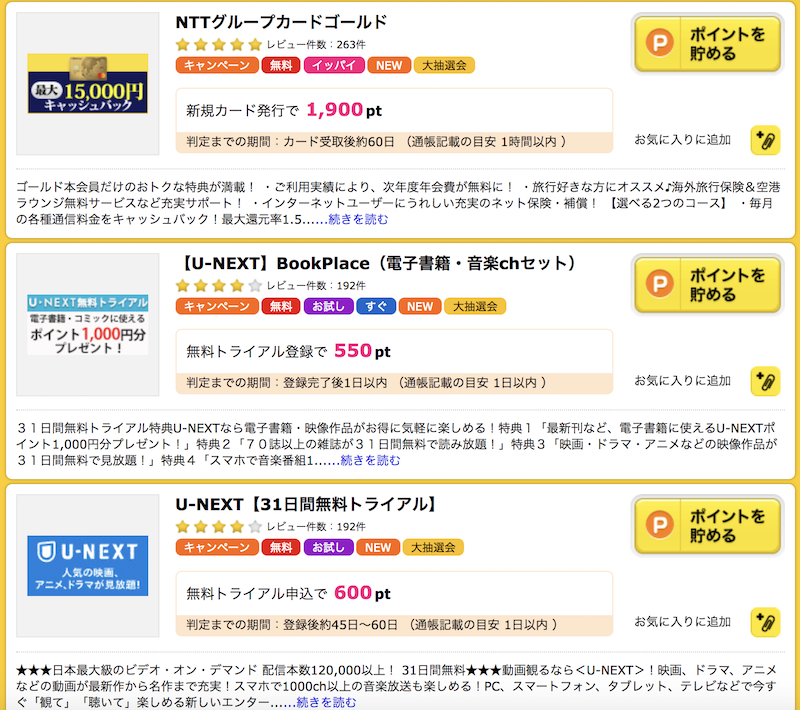
Task: Select 大抽選会 tag on U-NEXT 31日間 offer
Action: (x=433, y=547)
